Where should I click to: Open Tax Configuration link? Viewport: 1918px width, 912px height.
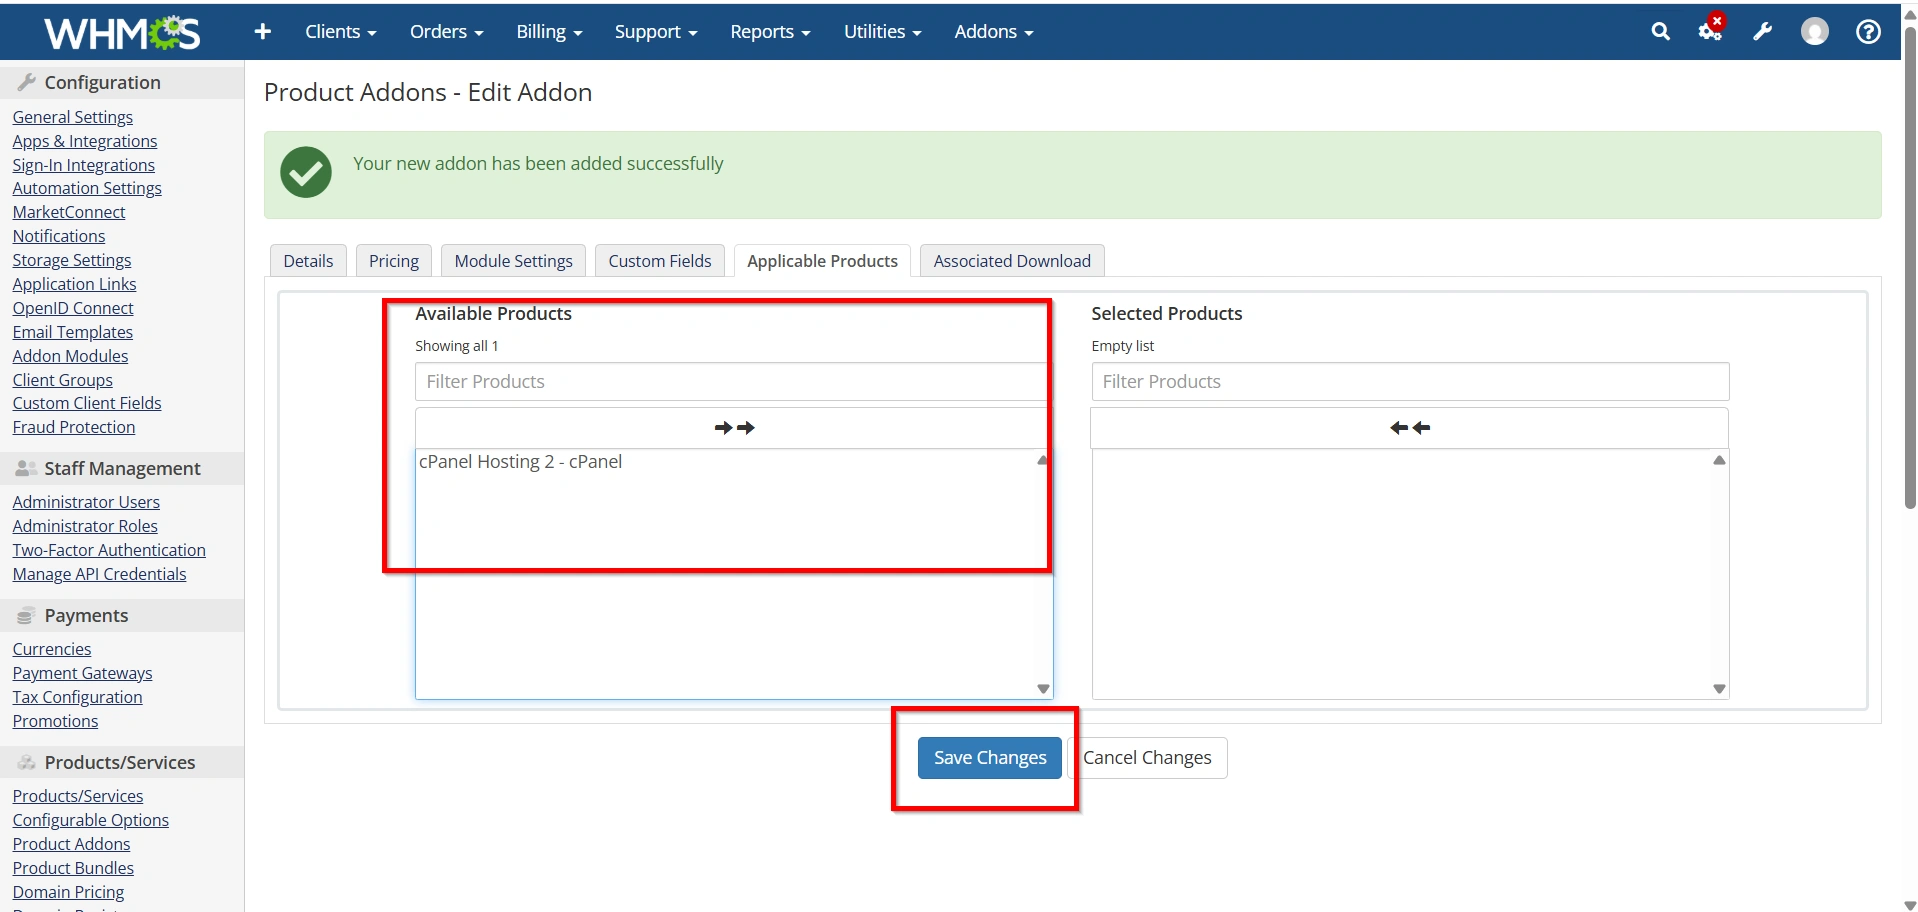tap(77, 697)
